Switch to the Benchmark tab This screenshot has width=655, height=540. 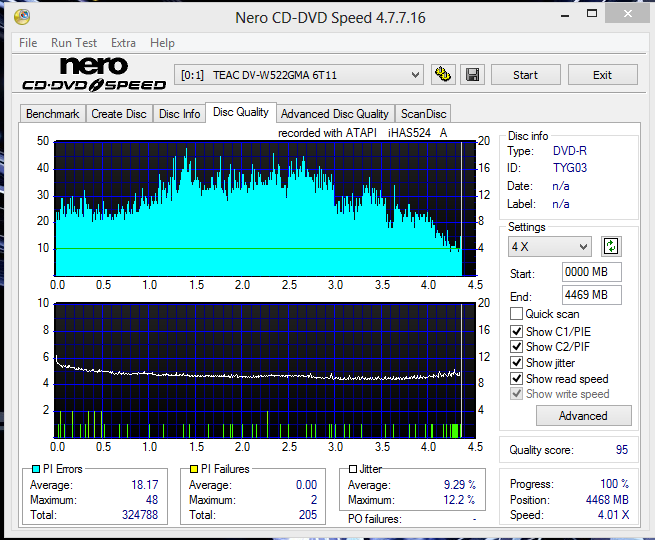point(53,114)
